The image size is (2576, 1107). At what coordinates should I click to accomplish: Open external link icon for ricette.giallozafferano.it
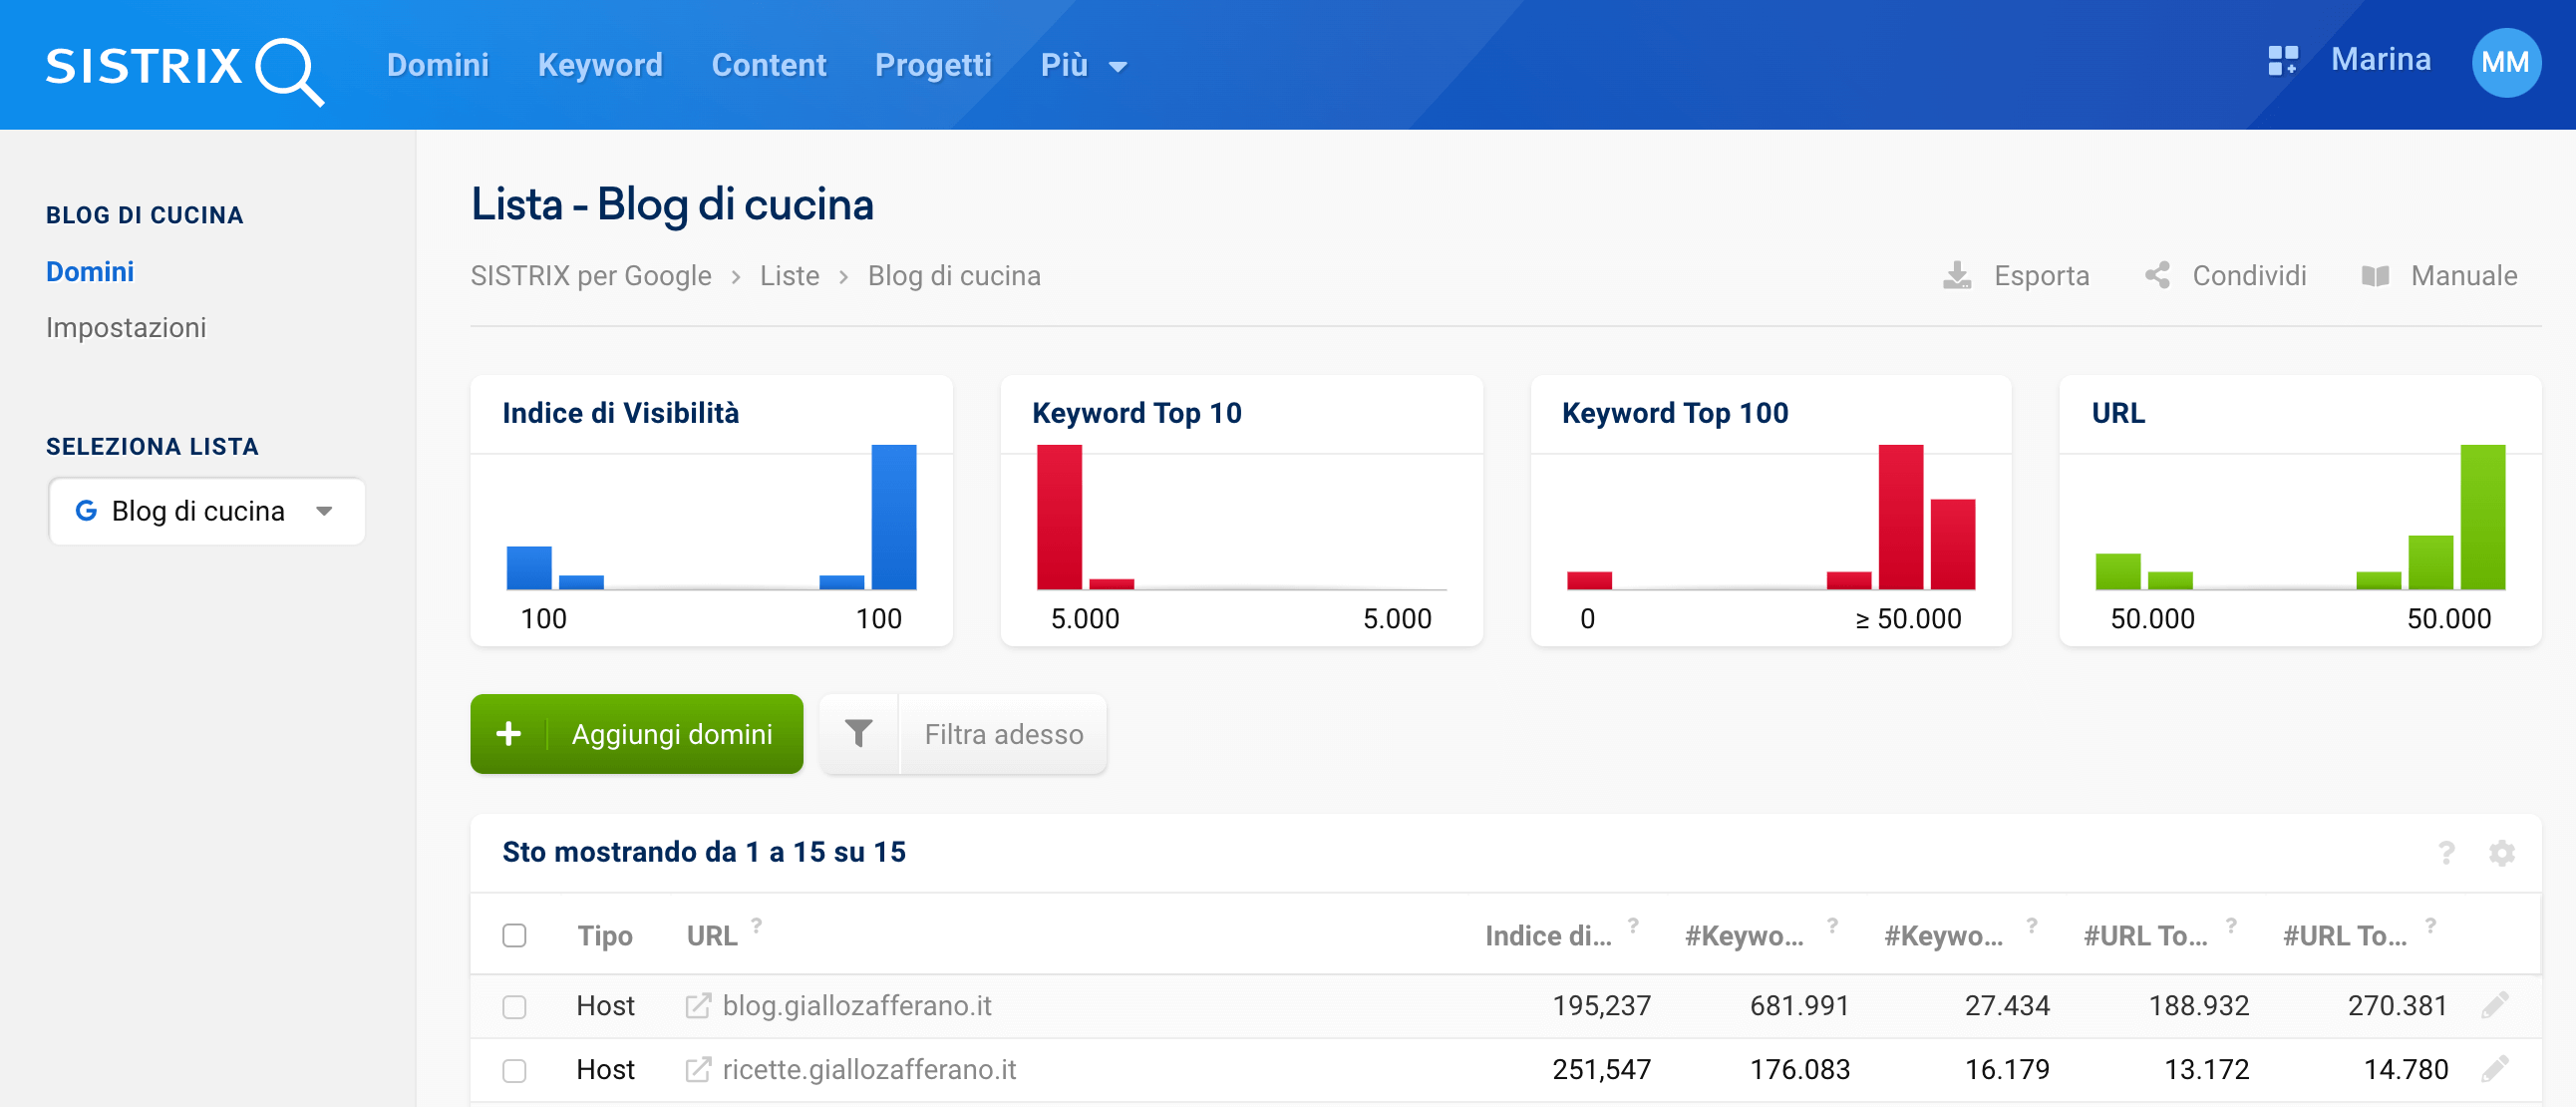(698, 1069)
